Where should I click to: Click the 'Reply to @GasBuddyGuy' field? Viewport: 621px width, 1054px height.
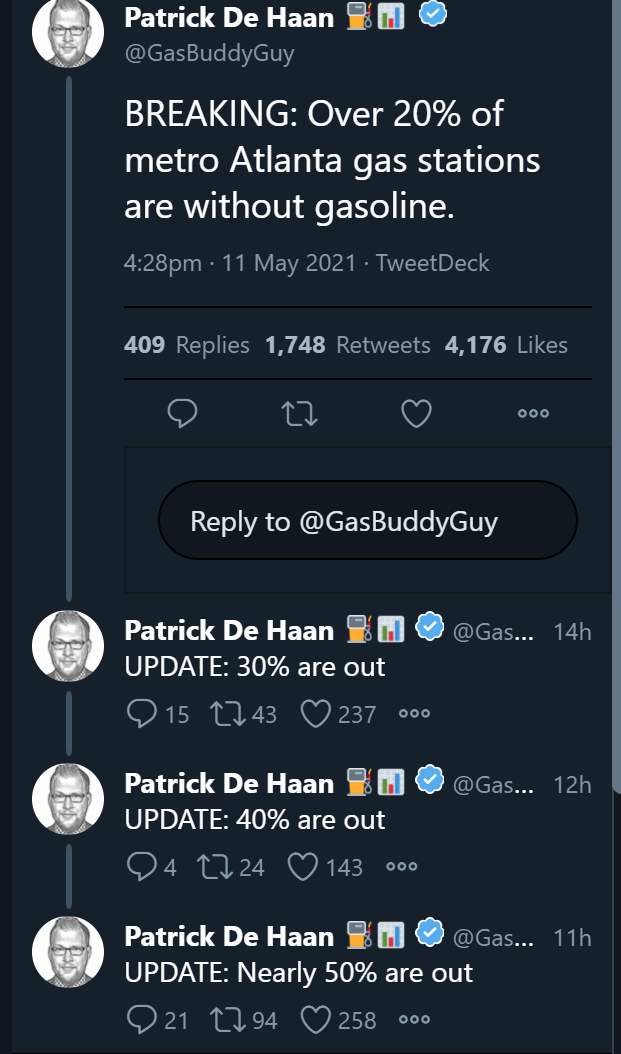(368, 520)
